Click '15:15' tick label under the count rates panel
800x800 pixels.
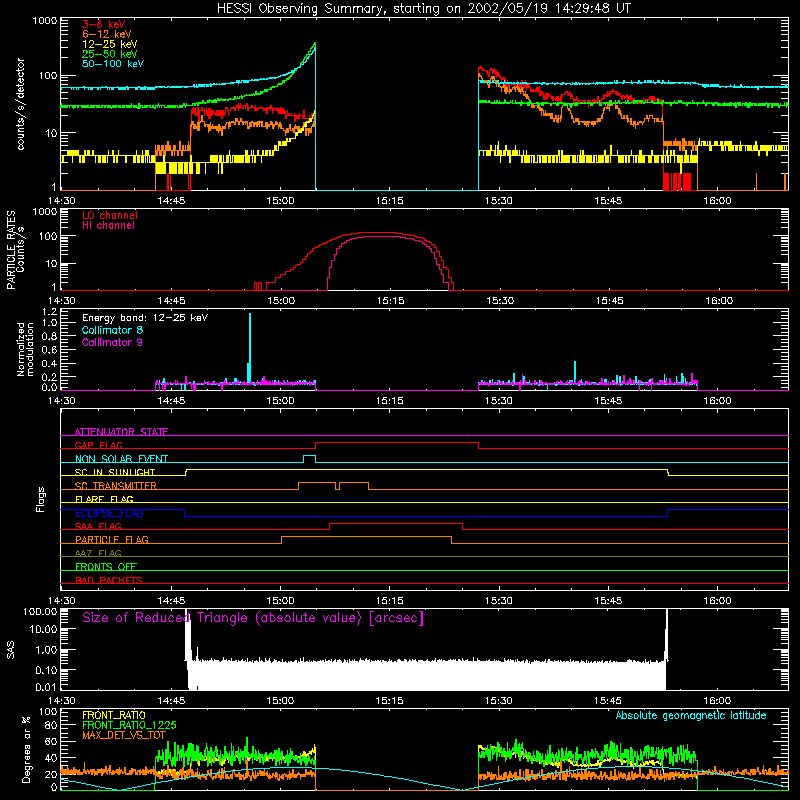[x=389, y=201]
